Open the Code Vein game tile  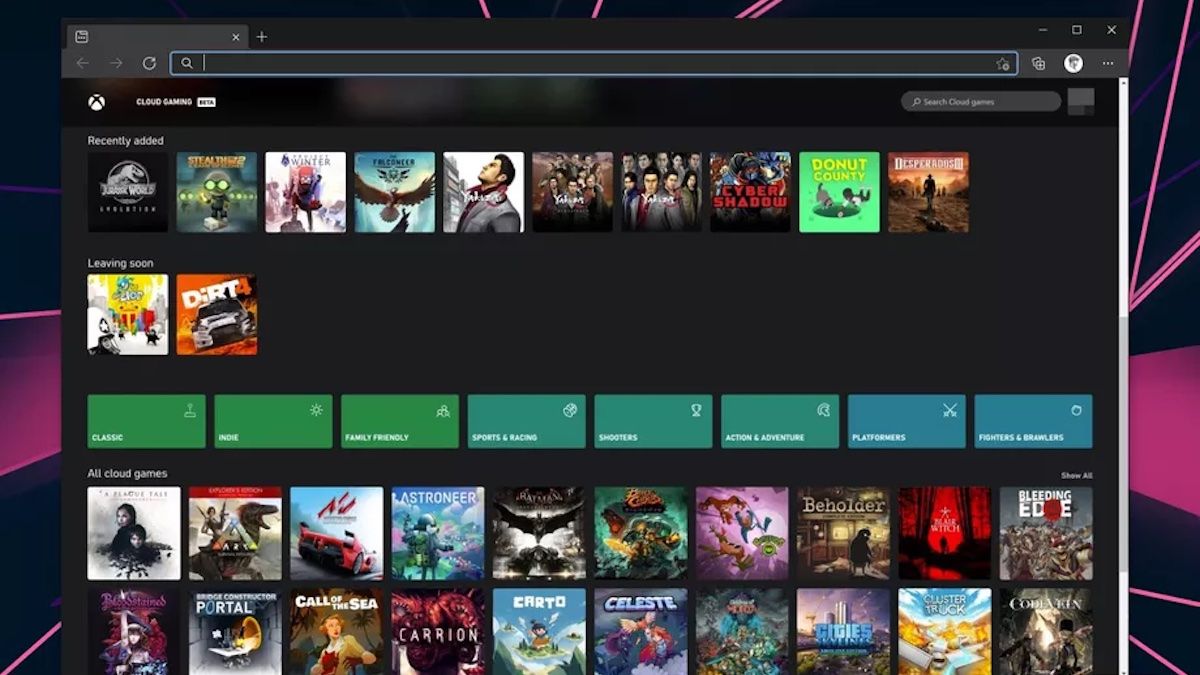(1046, 631)
